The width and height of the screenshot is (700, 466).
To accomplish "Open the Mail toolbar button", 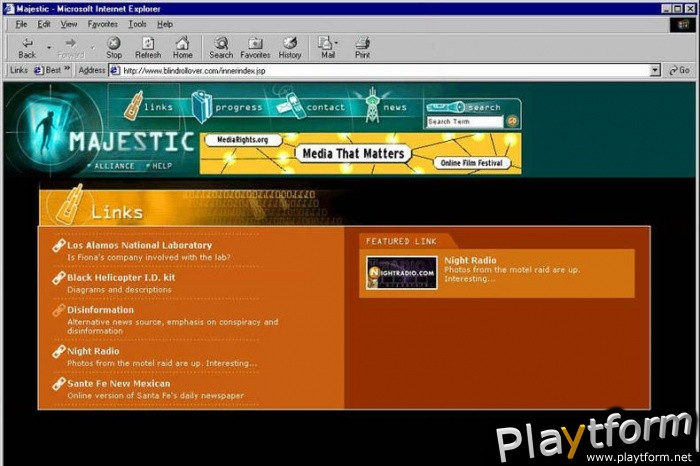I will (x=327, y=48).
